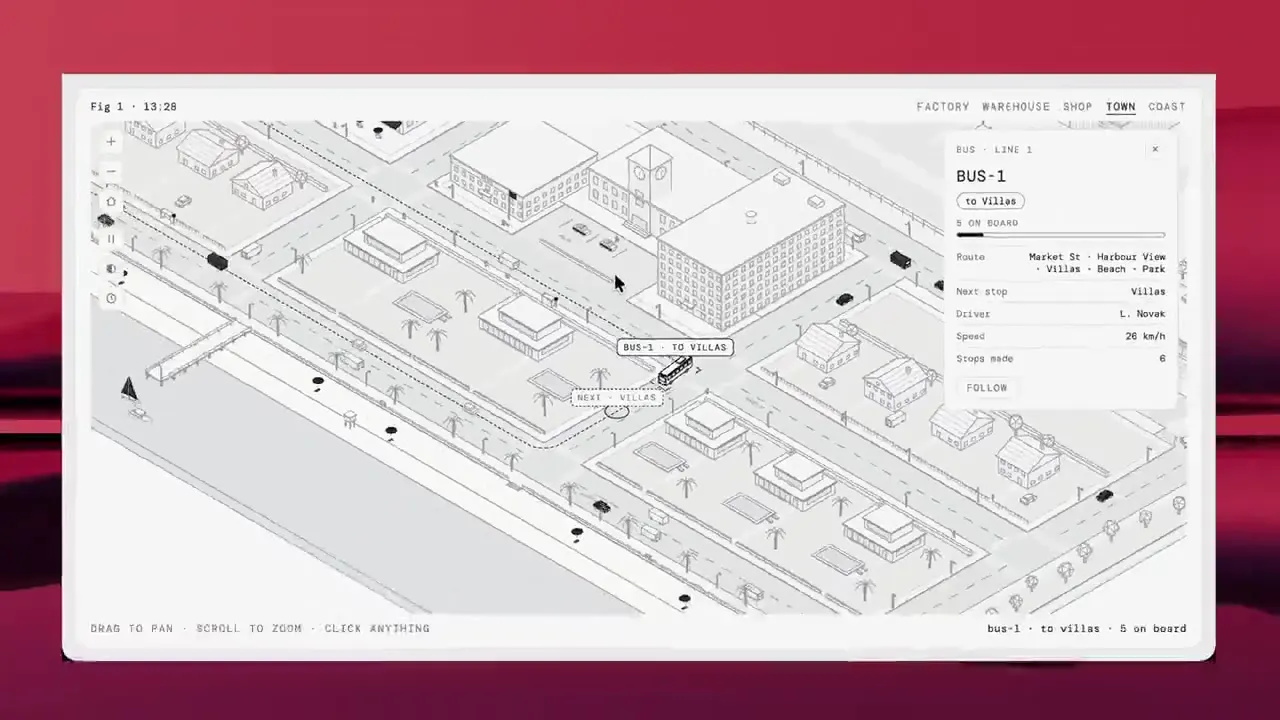1280x720 pixels.
Task: Select the Town tab
Action: click(1121, 107)
